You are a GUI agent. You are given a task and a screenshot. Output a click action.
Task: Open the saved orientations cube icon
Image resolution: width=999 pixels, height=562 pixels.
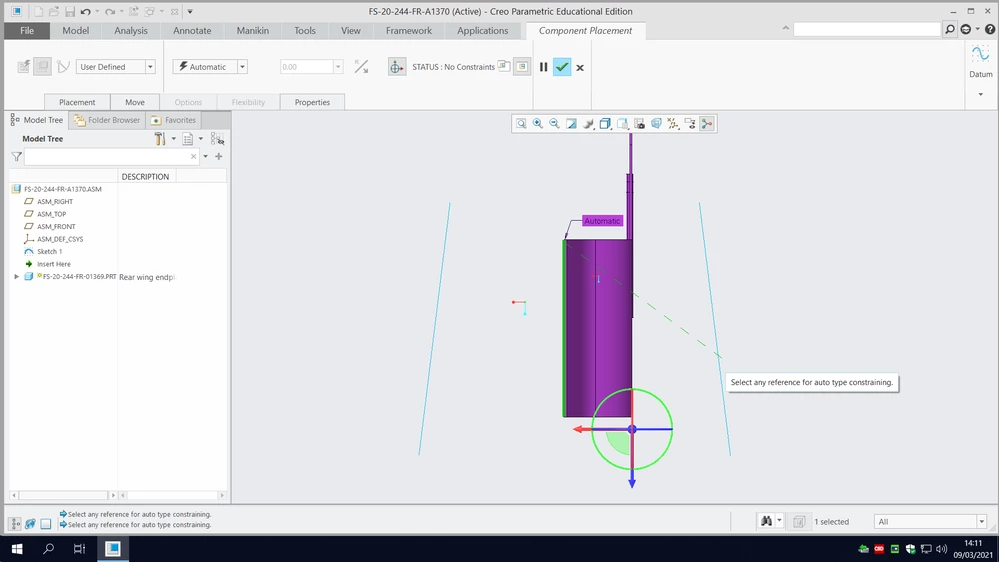[605, 124]
